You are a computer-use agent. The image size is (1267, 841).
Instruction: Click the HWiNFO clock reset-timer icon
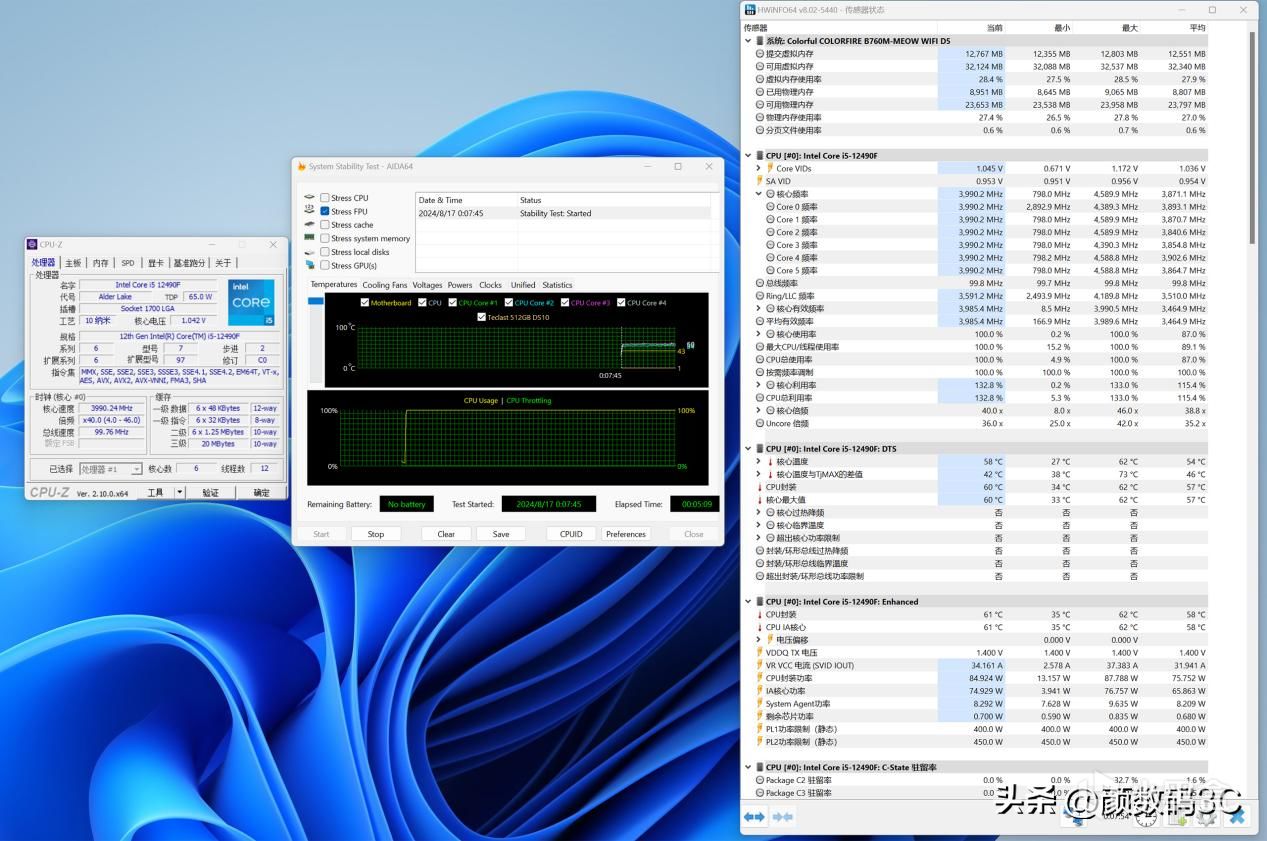tap(1147, 817)
